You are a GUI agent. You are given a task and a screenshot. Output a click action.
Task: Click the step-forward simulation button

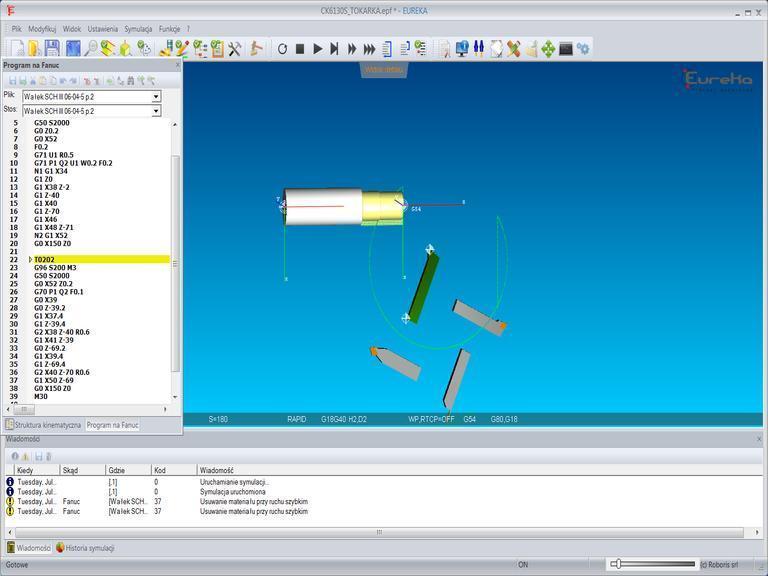[334, 48]
